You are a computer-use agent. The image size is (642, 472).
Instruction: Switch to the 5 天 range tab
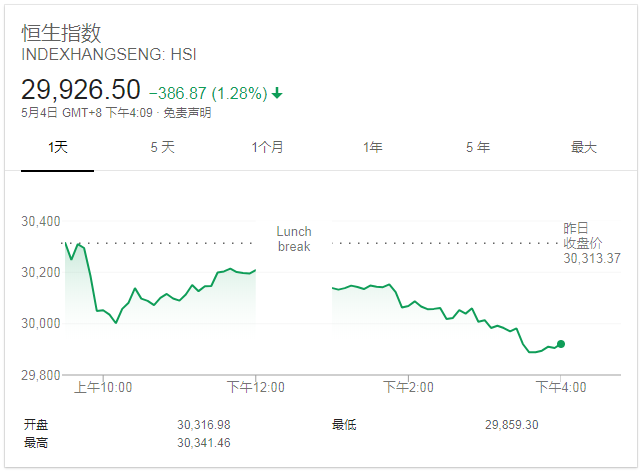click(x=163, y=147)
